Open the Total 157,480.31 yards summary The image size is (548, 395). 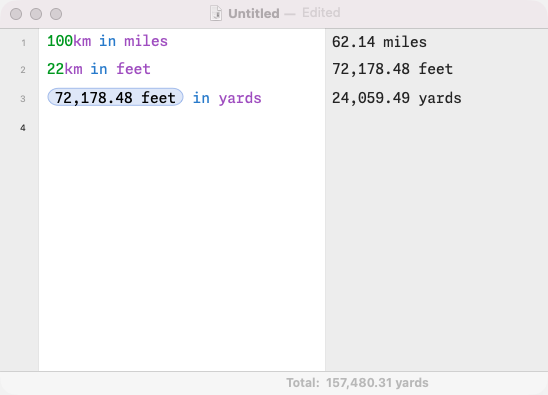(357, 383)
